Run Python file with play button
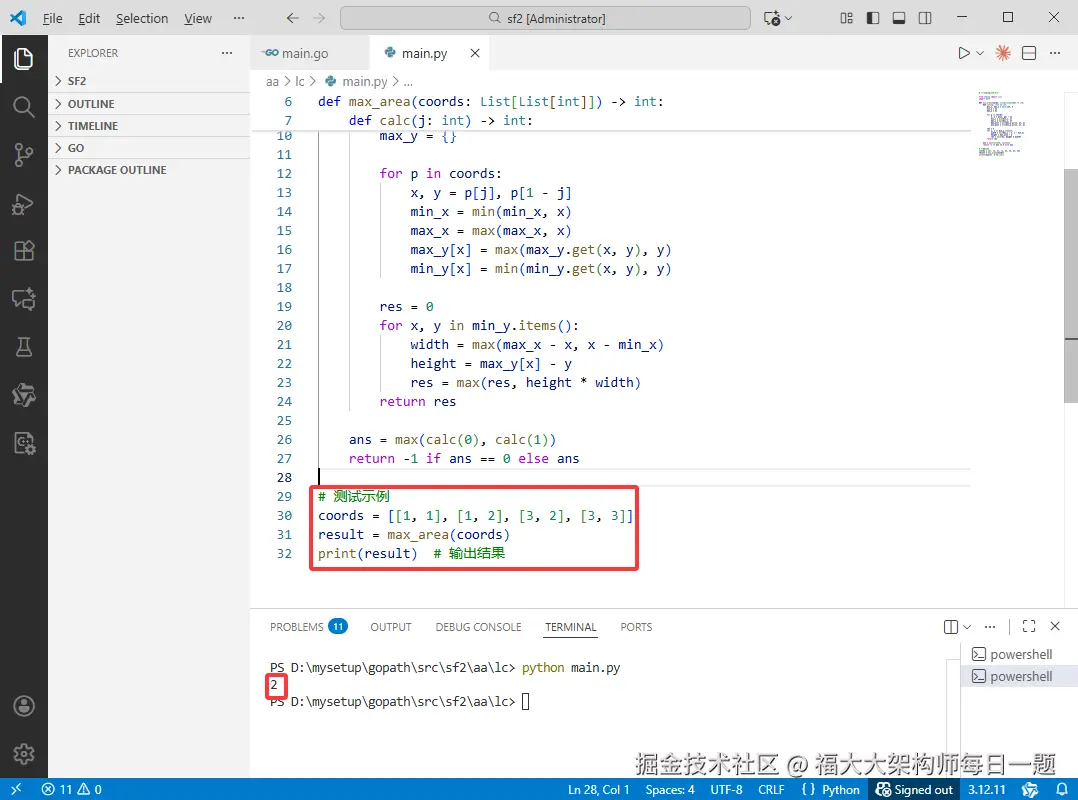 pos(964,53)
